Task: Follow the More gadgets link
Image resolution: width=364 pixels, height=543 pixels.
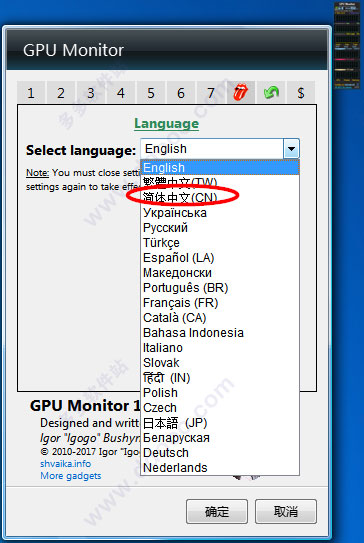Action: point(71,475)
